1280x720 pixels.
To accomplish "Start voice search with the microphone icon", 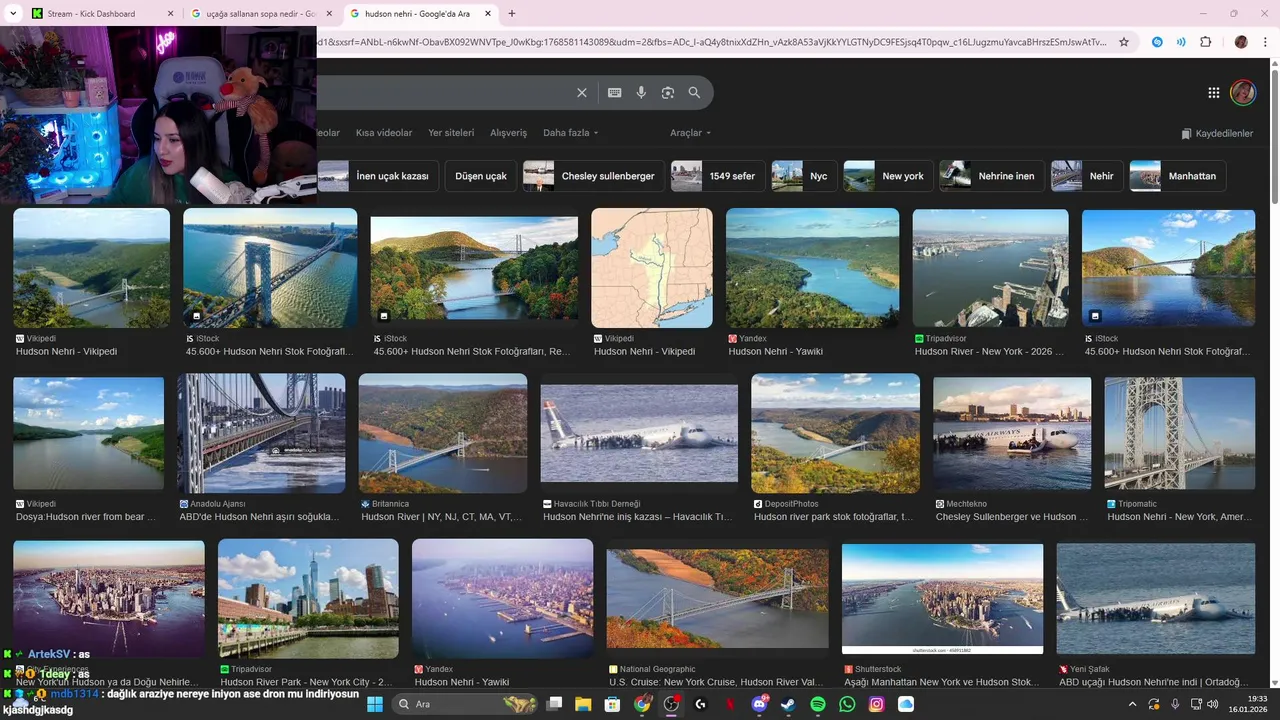I will pos(641,93).
